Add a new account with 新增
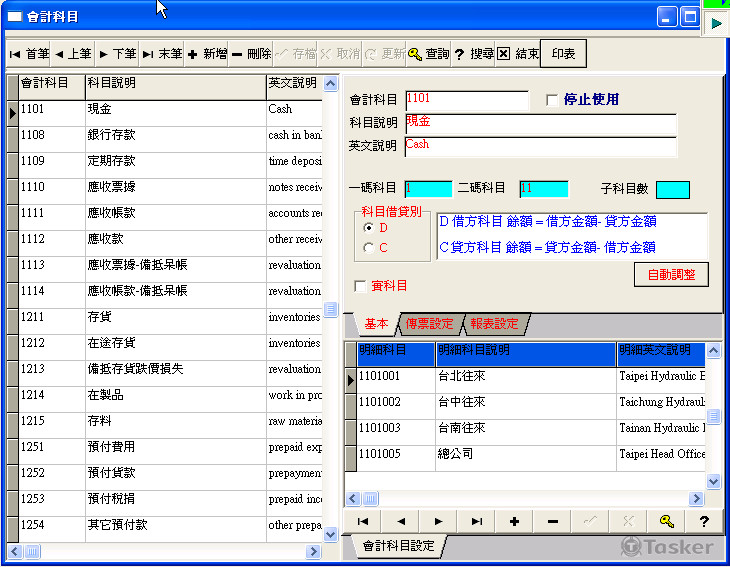The width and height of the screenshot is (730, 567). [x=207, y=54]
